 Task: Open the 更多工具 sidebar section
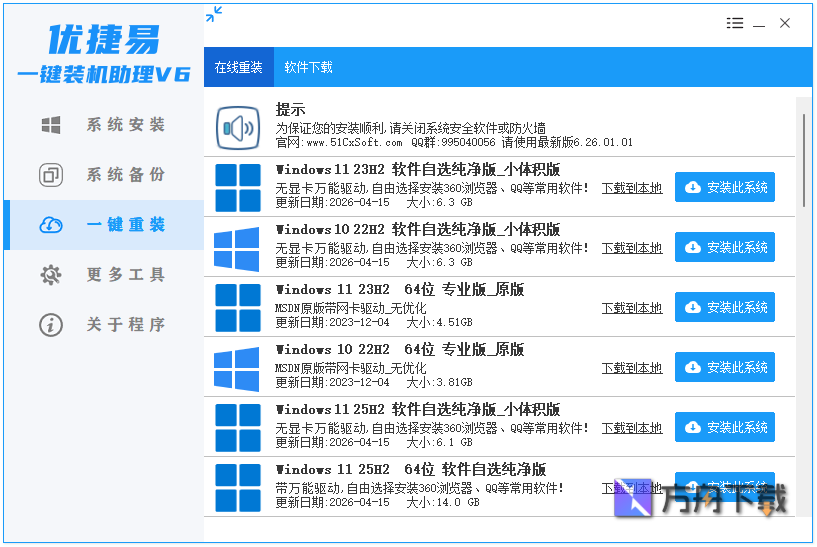coord(104,275)
